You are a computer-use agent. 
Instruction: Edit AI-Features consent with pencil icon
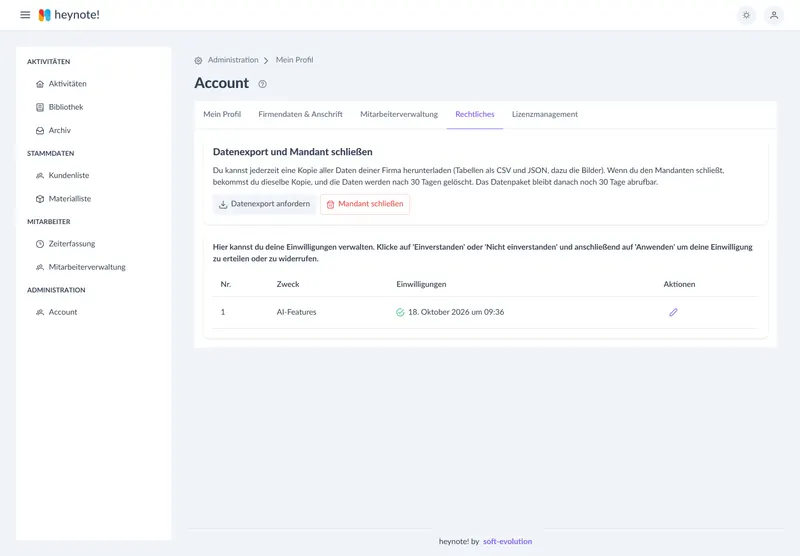(x=673, y=312)
